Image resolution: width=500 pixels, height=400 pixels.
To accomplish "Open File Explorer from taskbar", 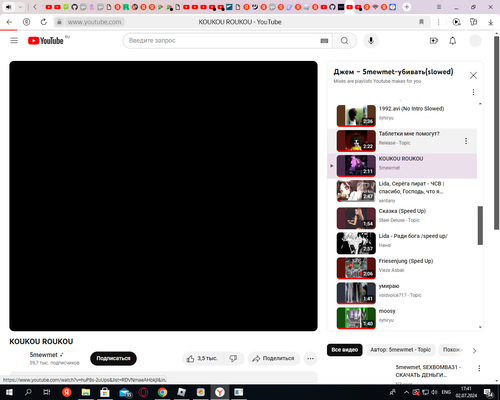I will point(86,392).
